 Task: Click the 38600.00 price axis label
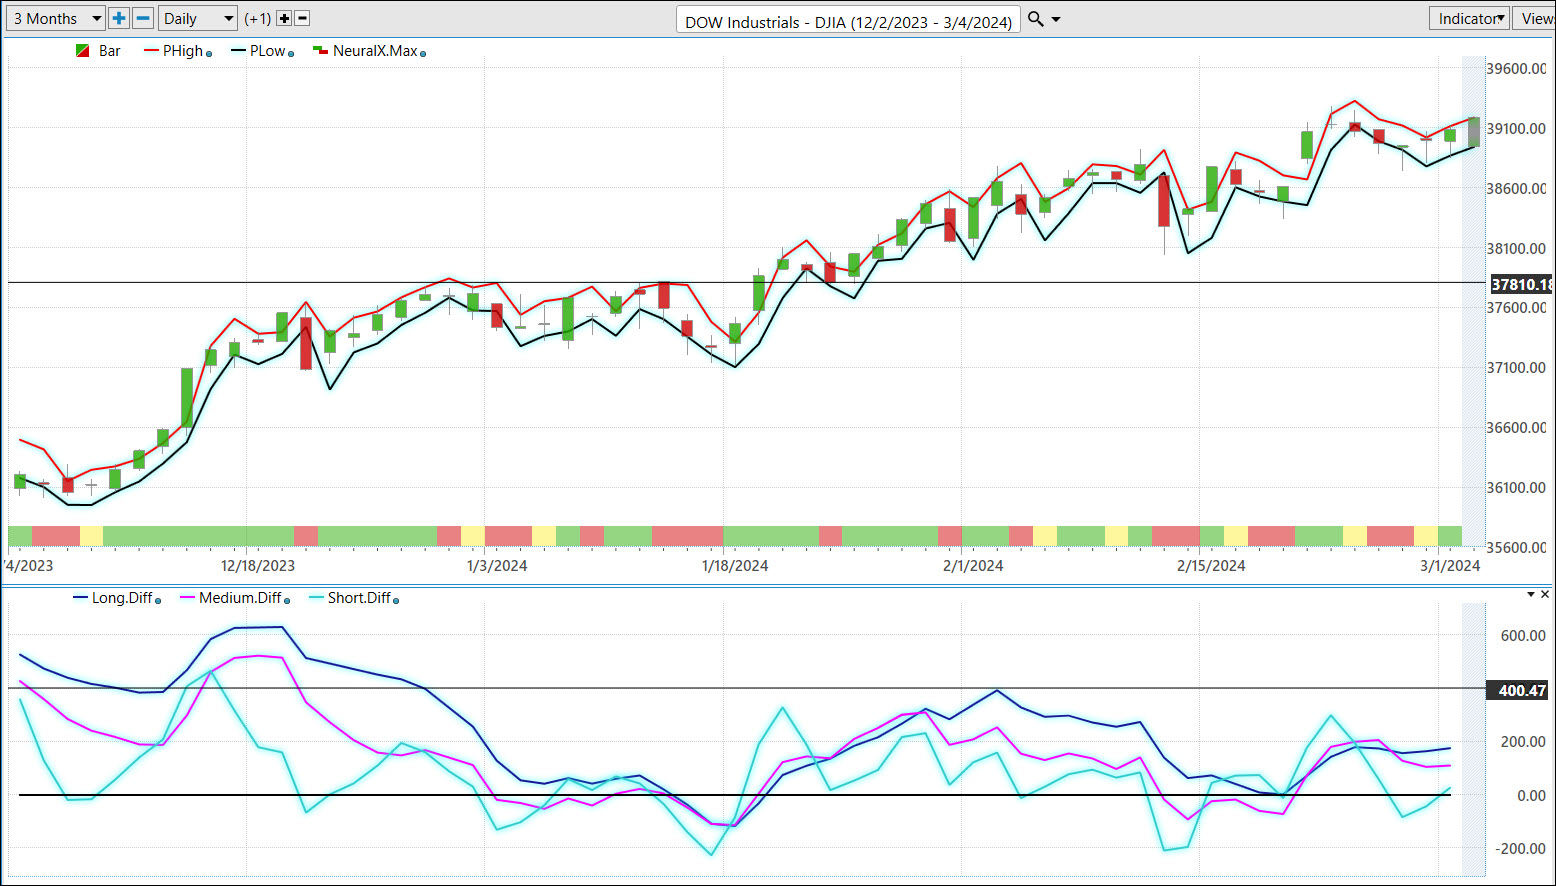tap(1516, 189)
